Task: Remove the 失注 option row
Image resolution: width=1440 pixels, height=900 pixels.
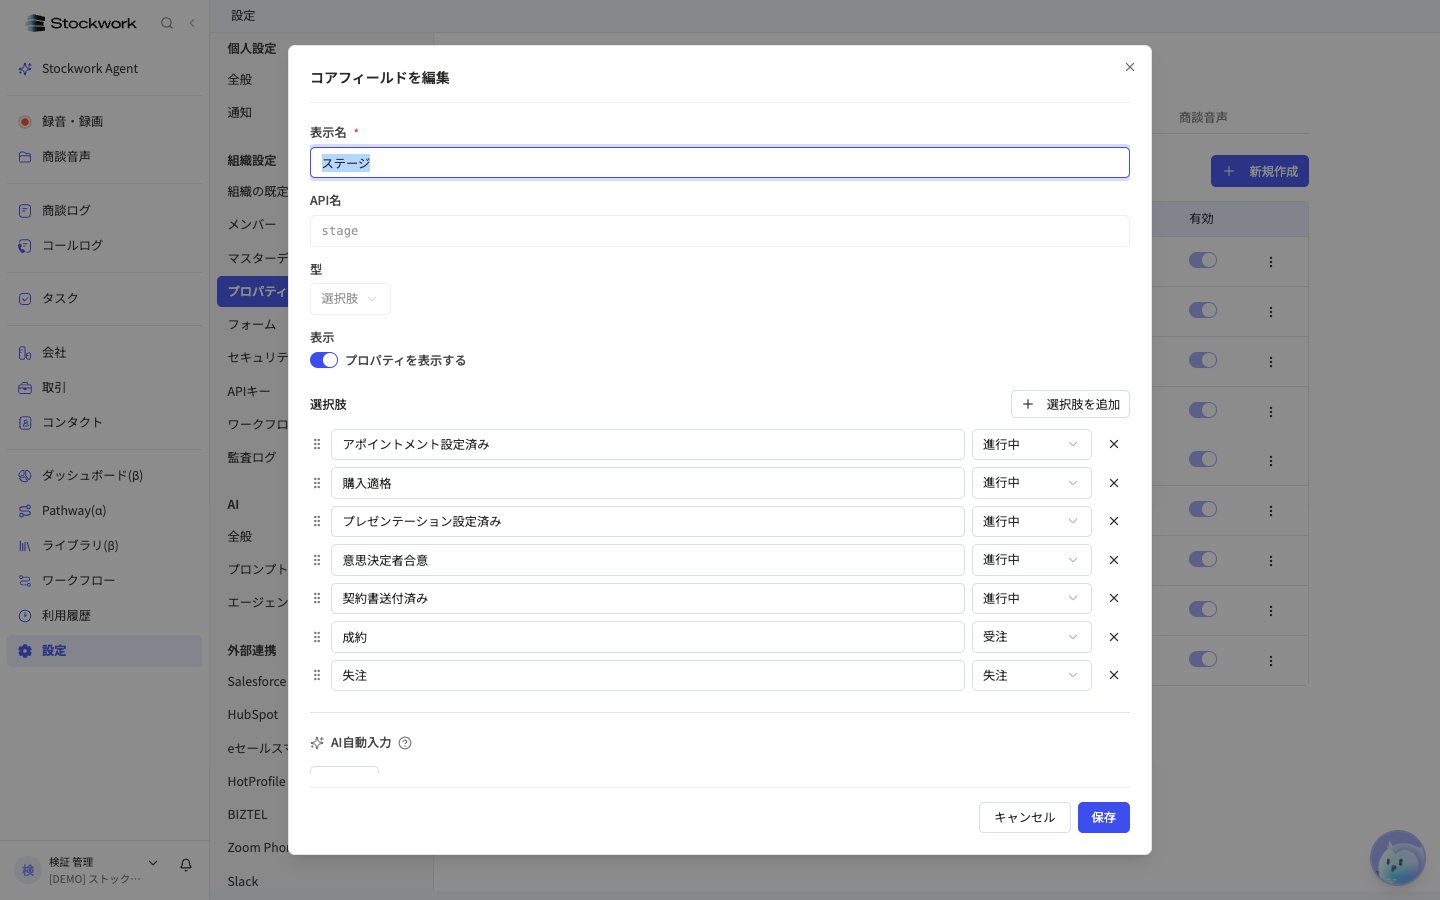Action: click(x=1114, y=675)
